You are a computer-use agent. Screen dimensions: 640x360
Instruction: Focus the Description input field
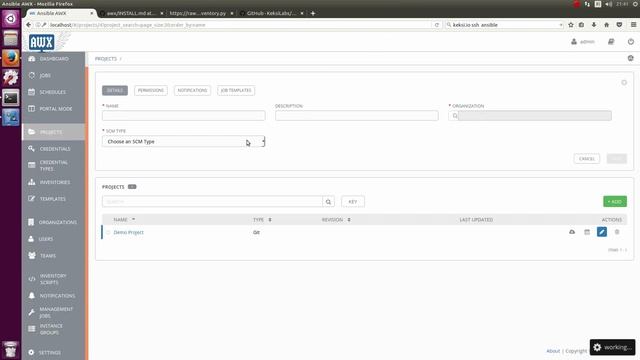[357, 116]
